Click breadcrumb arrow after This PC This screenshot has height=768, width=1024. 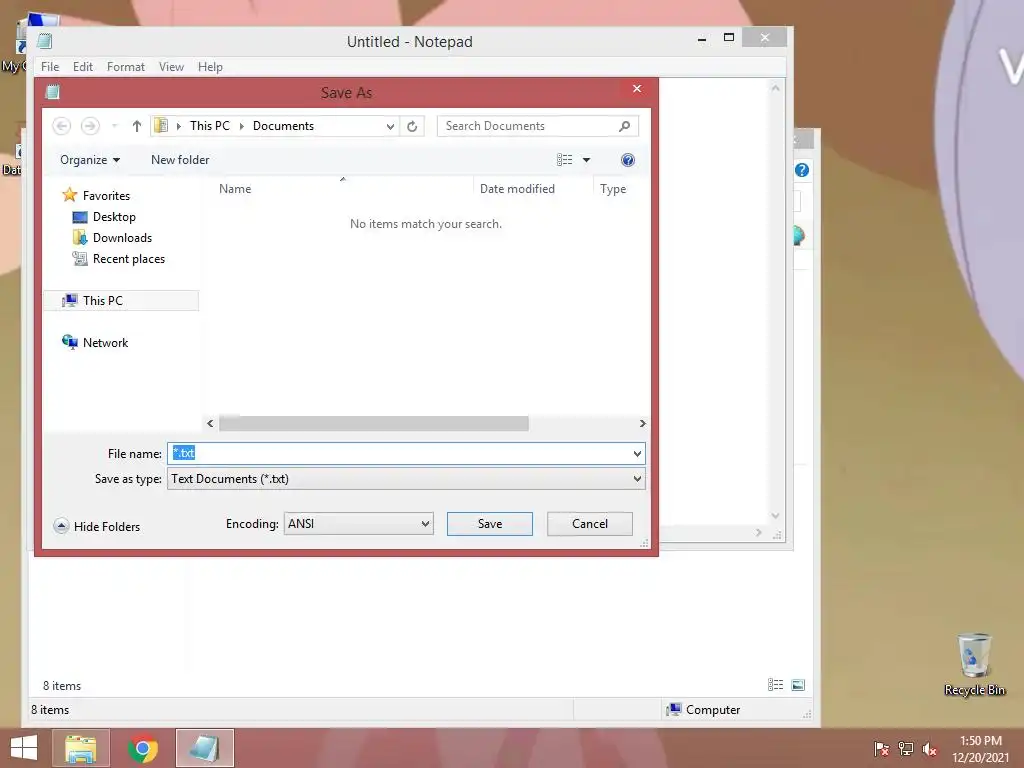tap(242, 126)
